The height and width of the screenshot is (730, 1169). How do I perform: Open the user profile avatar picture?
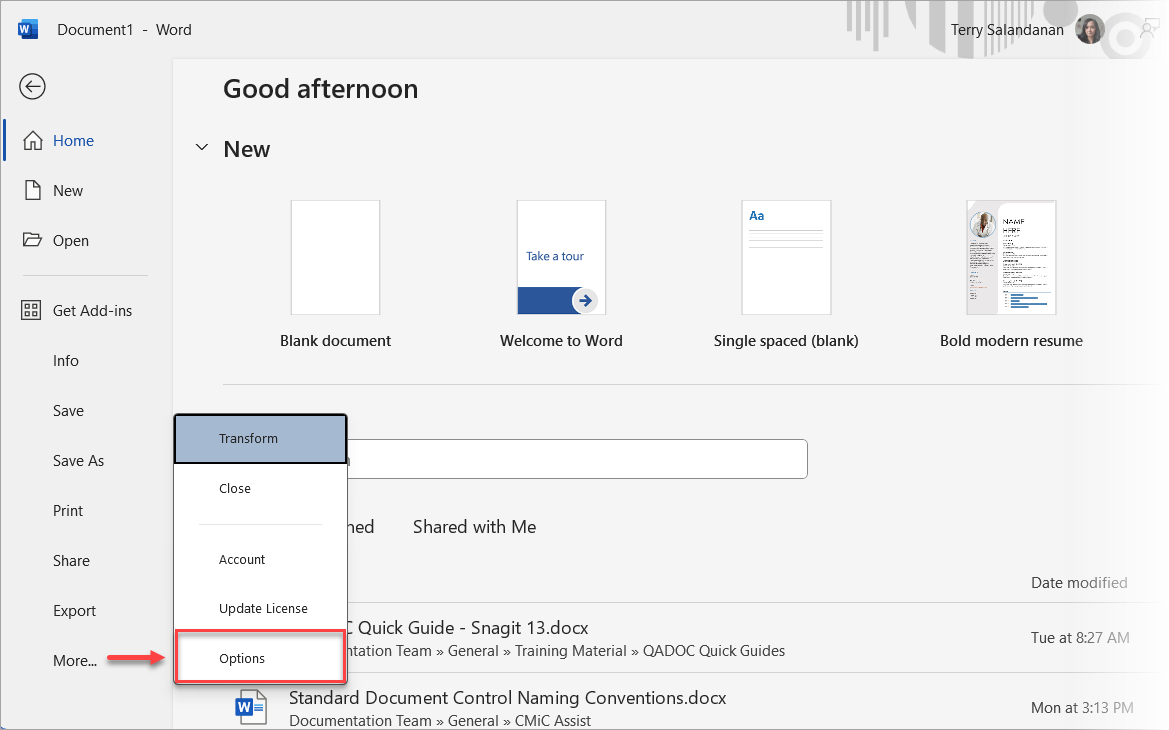pos(1089,30)
